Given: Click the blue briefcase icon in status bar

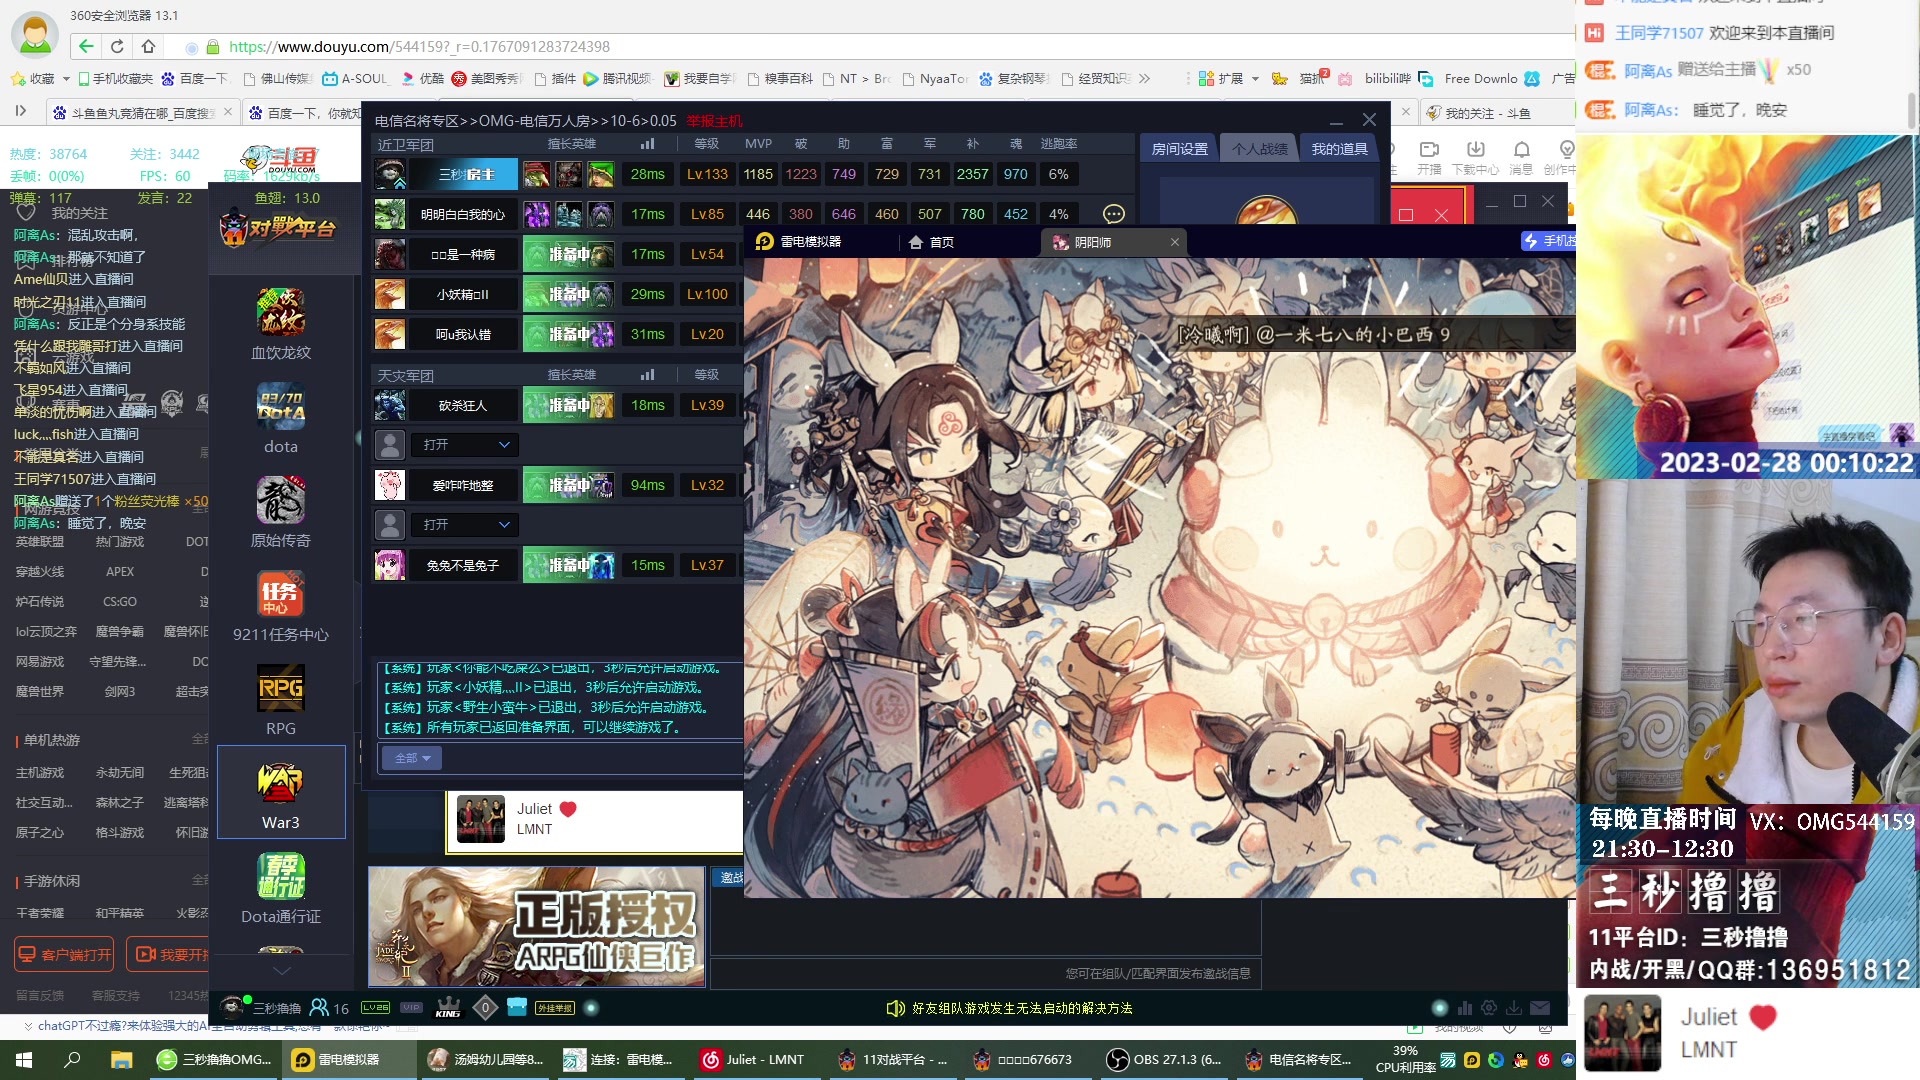Looking at the screenshot, I should pyautogui.click(x=517, y=1007).
